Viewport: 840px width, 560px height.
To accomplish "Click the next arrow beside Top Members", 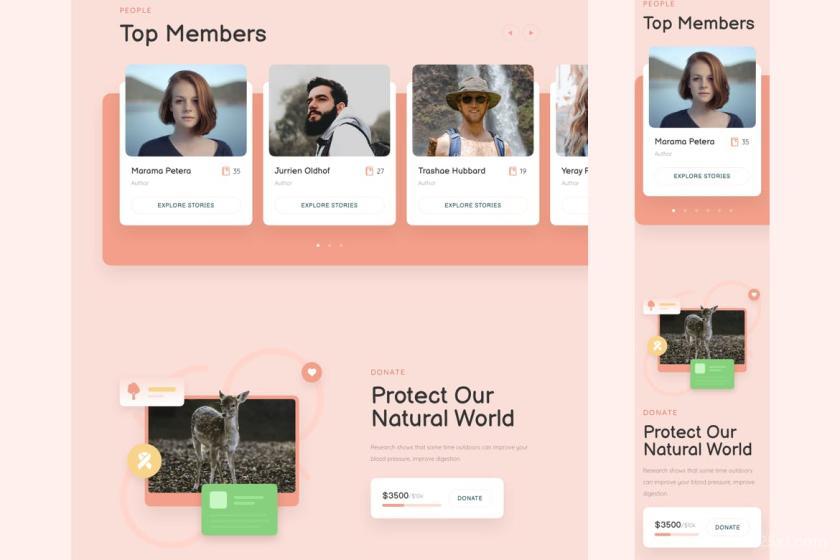I will [531, 33].
